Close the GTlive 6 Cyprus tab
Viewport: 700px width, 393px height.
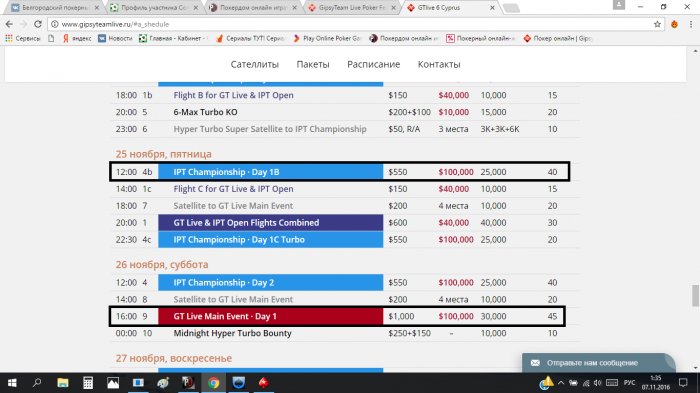[x=492, y=8]
